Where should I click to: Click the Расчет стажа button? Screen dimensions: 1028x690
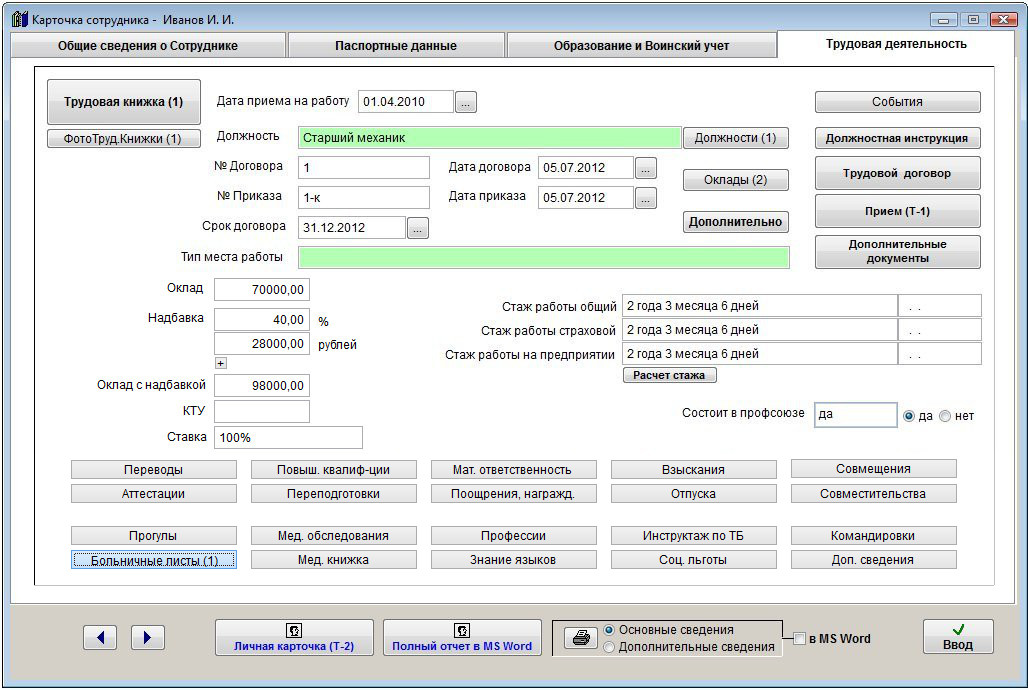click(669, 376)
